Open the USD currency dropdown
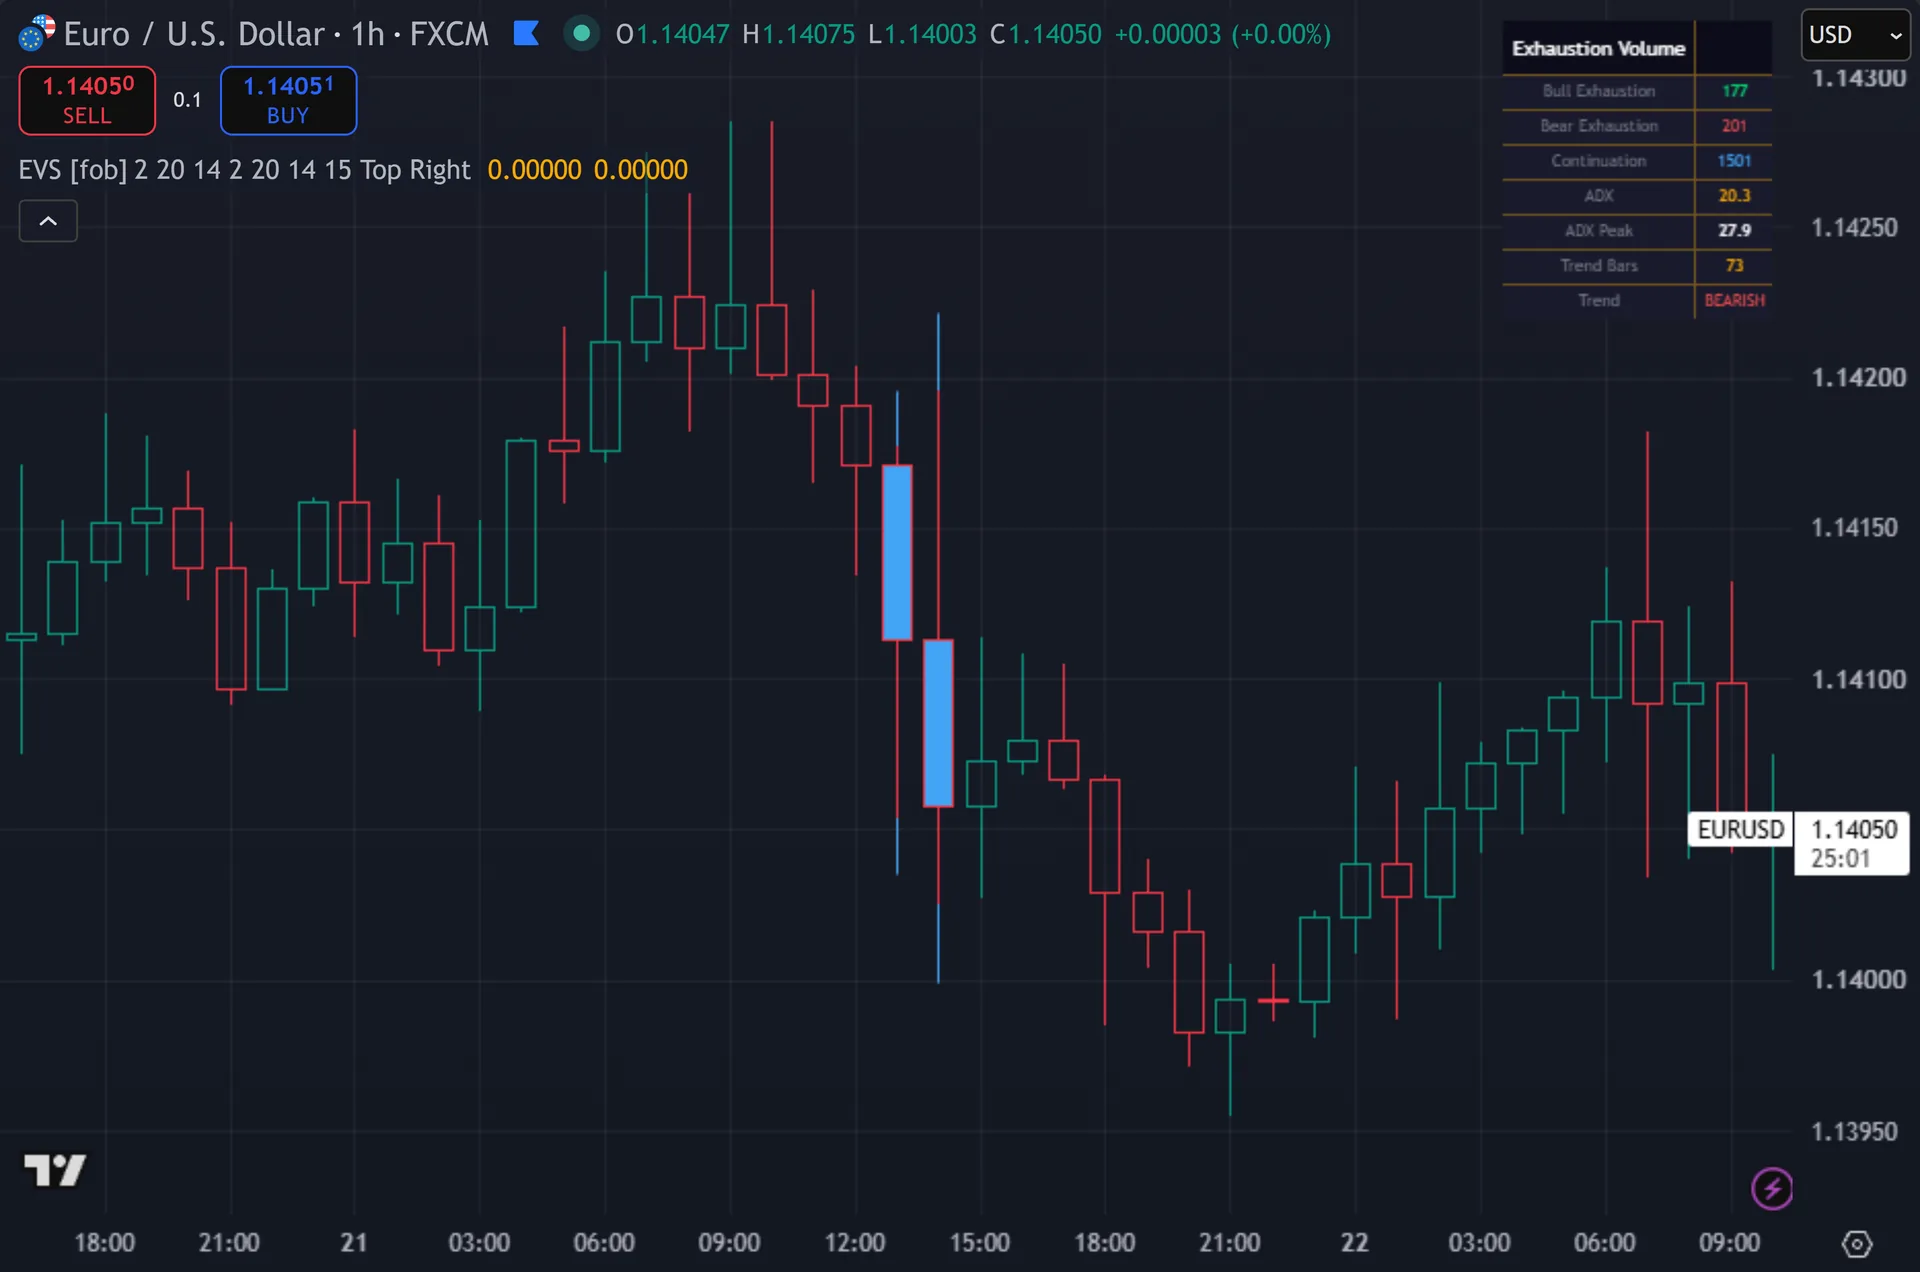This screenshot has height=1272, width=1920. coord(1855,35)
